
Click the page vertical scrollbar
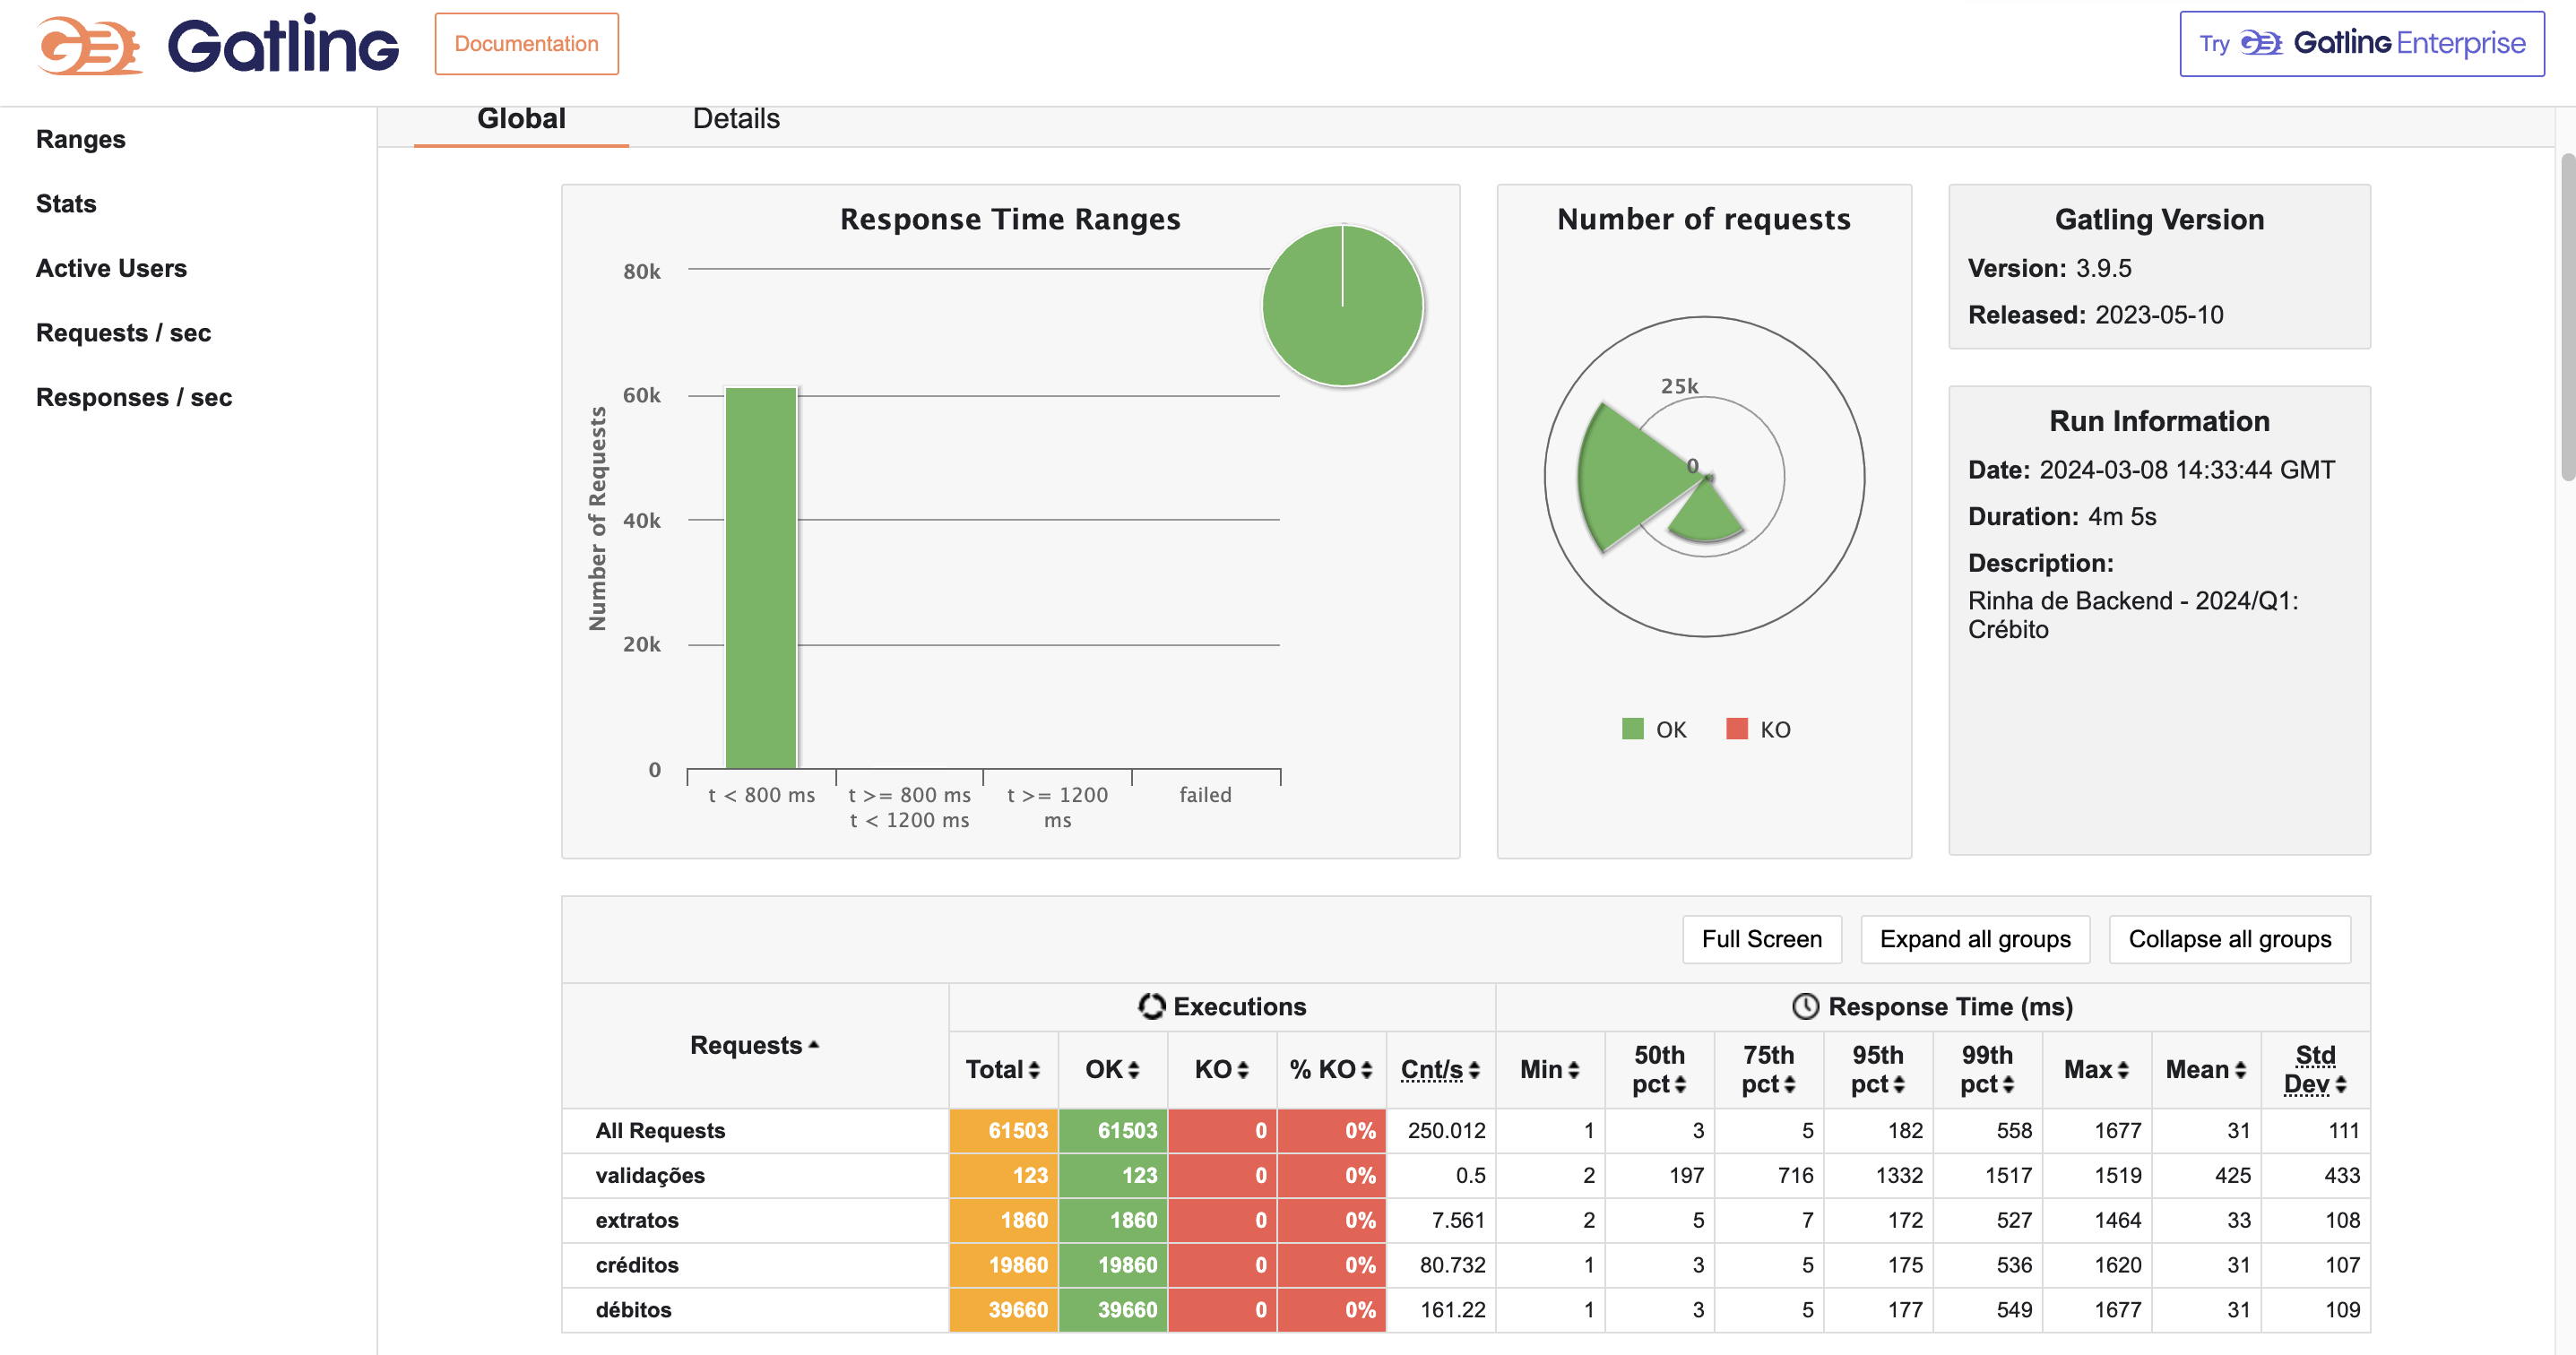tap(2567, 316)
